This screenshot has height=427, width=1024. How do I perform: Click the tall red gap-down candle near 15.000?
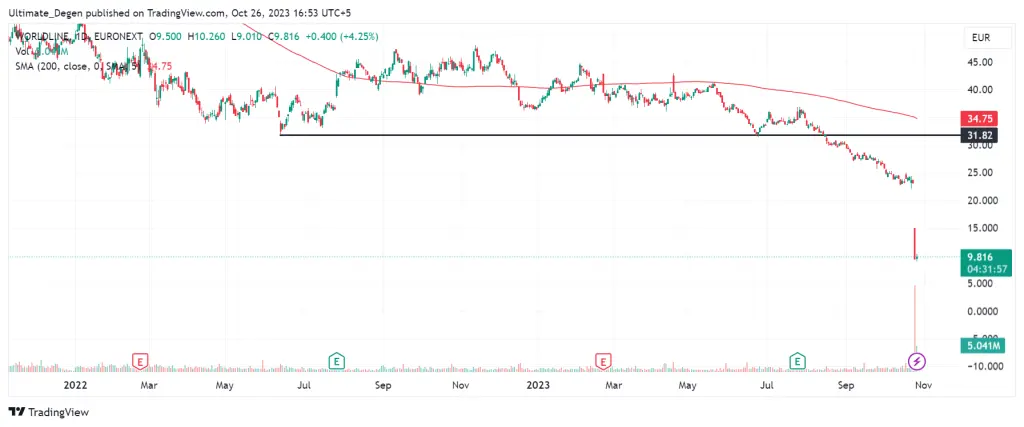916,243
